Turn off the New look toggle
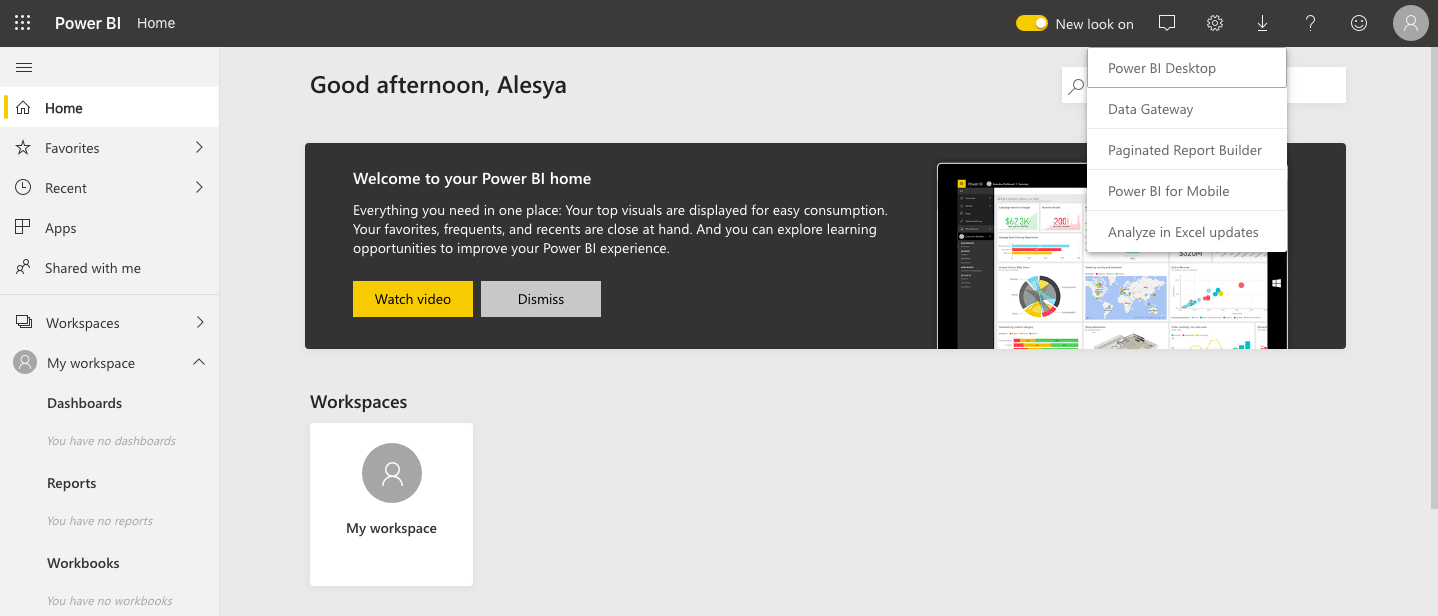The image size is (1438, 616). coord(1031,22)
